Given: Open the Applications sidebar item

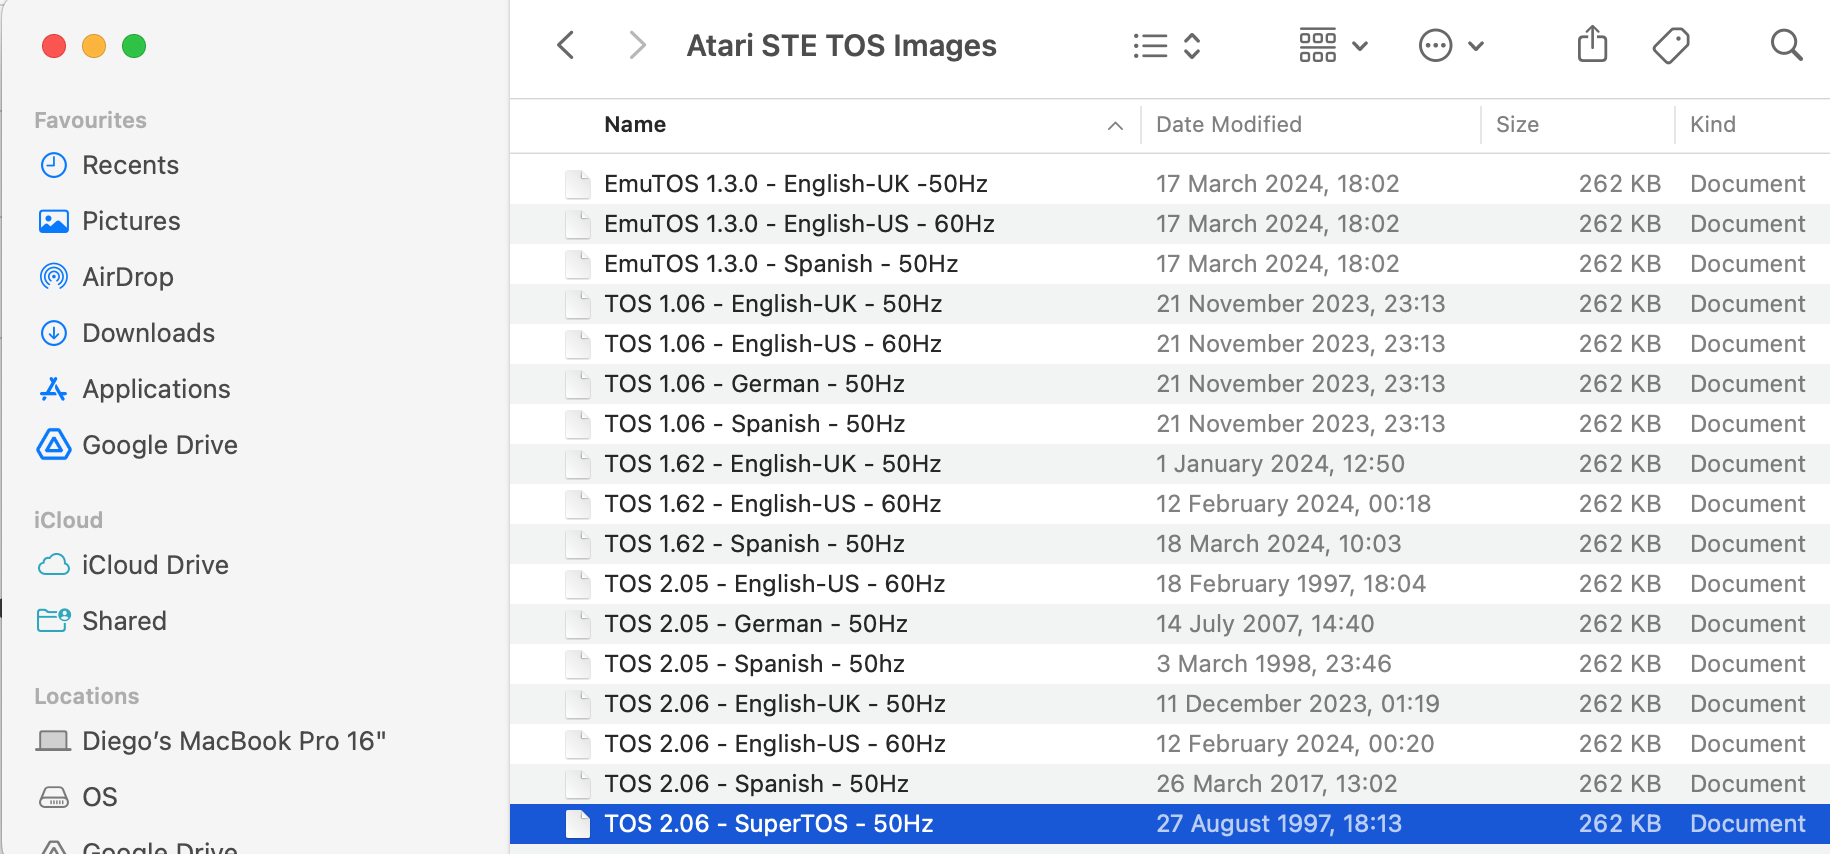Looking at the screenshot, I should tap(156, 389).
